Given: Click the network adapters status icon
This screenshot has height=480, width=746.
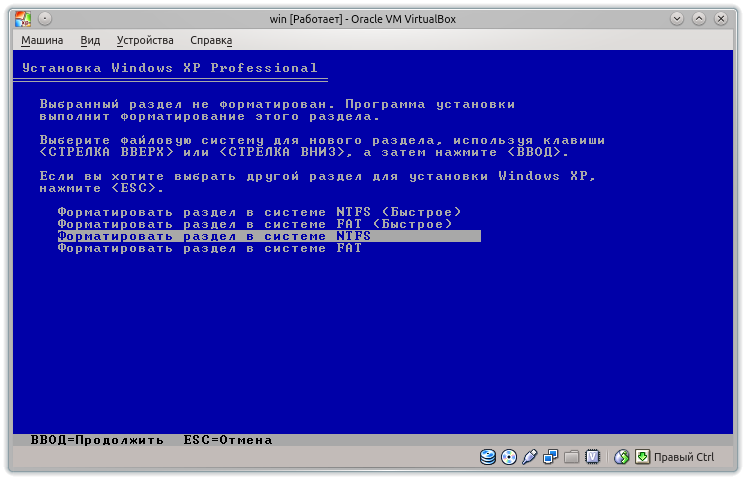Looking at the screenshot, I should 550,457.
